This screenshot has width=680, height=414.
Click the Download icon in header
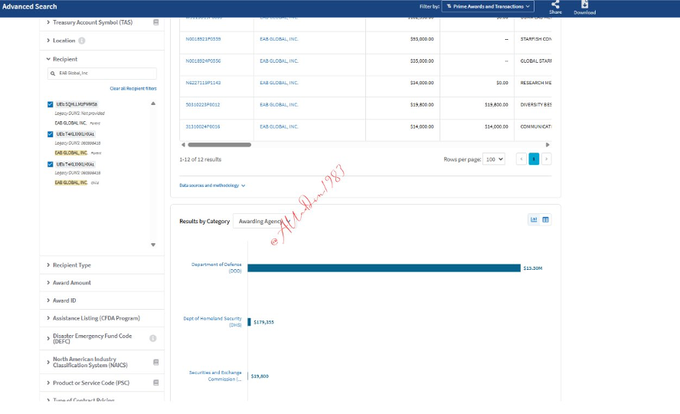584,5
